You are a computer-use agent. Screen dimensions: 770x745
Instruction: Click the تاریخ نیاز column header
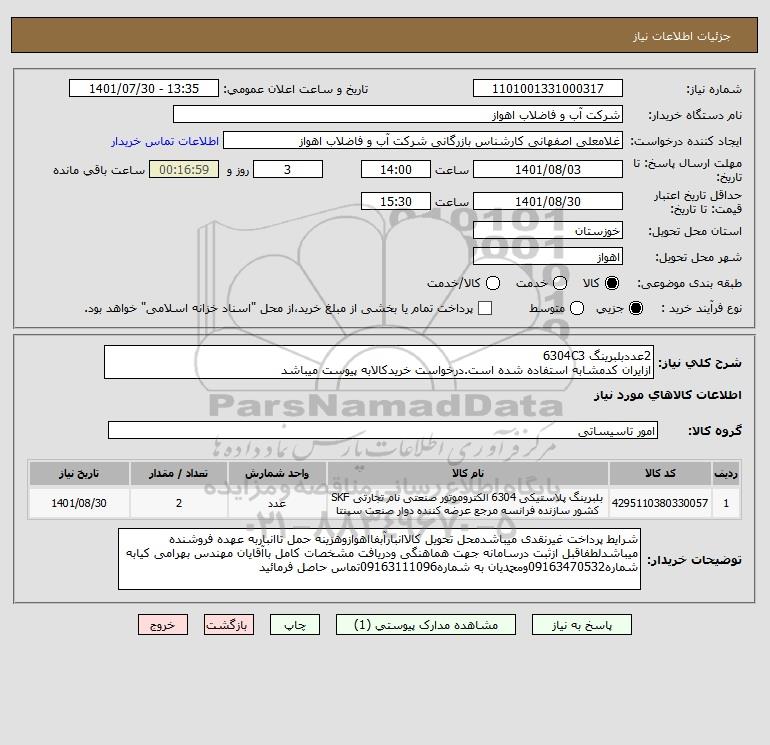(79, 474)
